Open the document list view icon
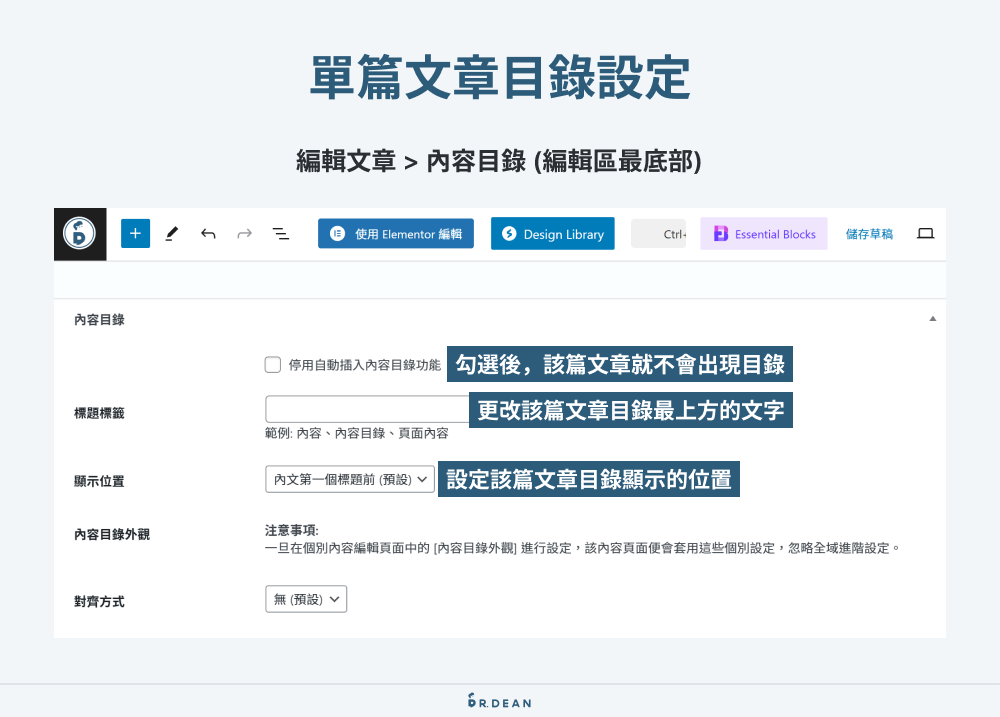1000x717 pixels. [x=280, y=233]
